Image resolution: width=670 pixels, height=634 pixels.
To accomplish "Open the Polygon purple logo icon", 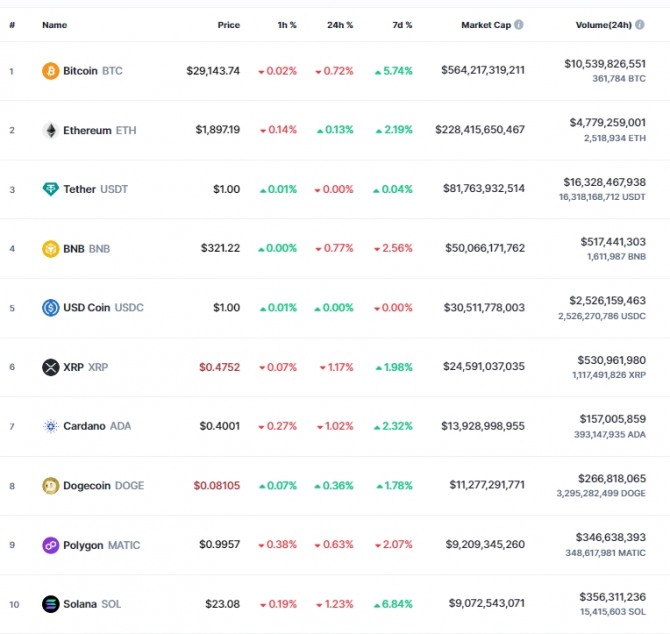I will tap(50, 545).
